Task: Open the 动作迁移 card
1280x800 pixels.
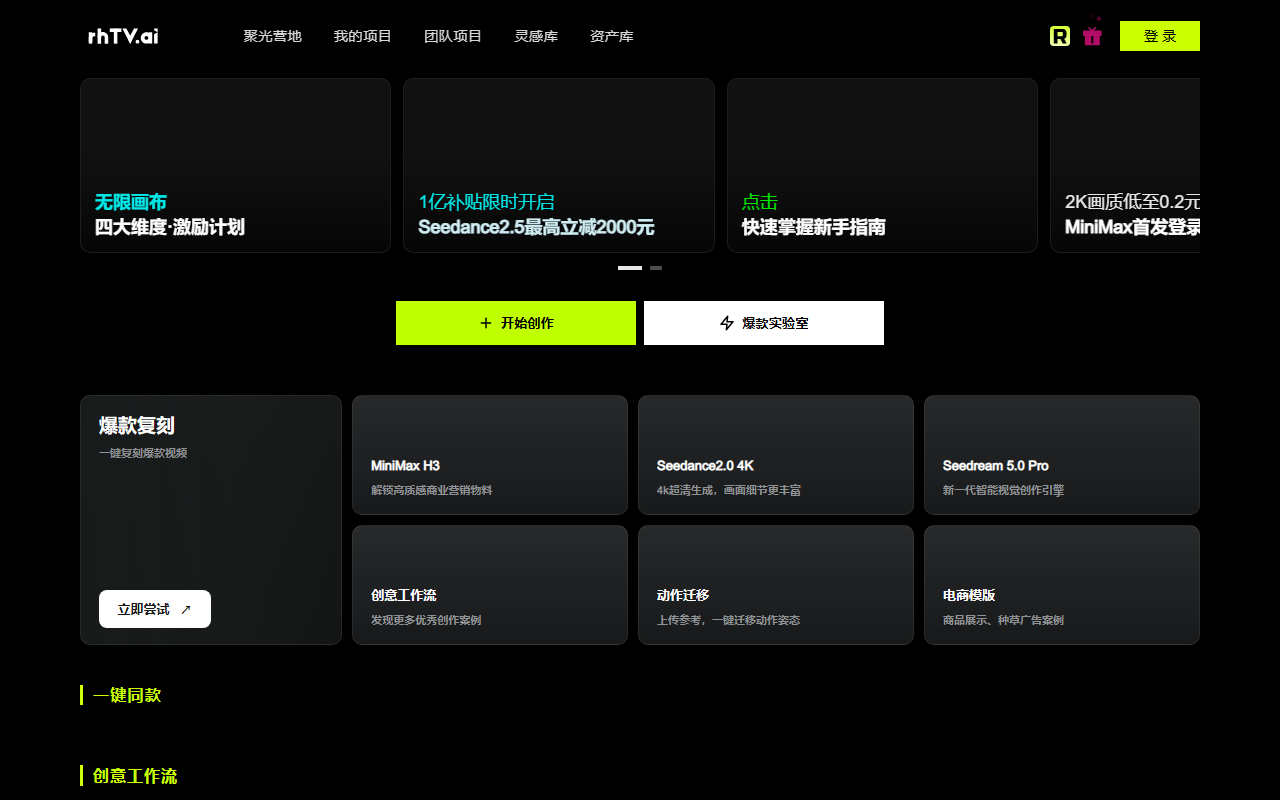Action: tap(776, 585)
